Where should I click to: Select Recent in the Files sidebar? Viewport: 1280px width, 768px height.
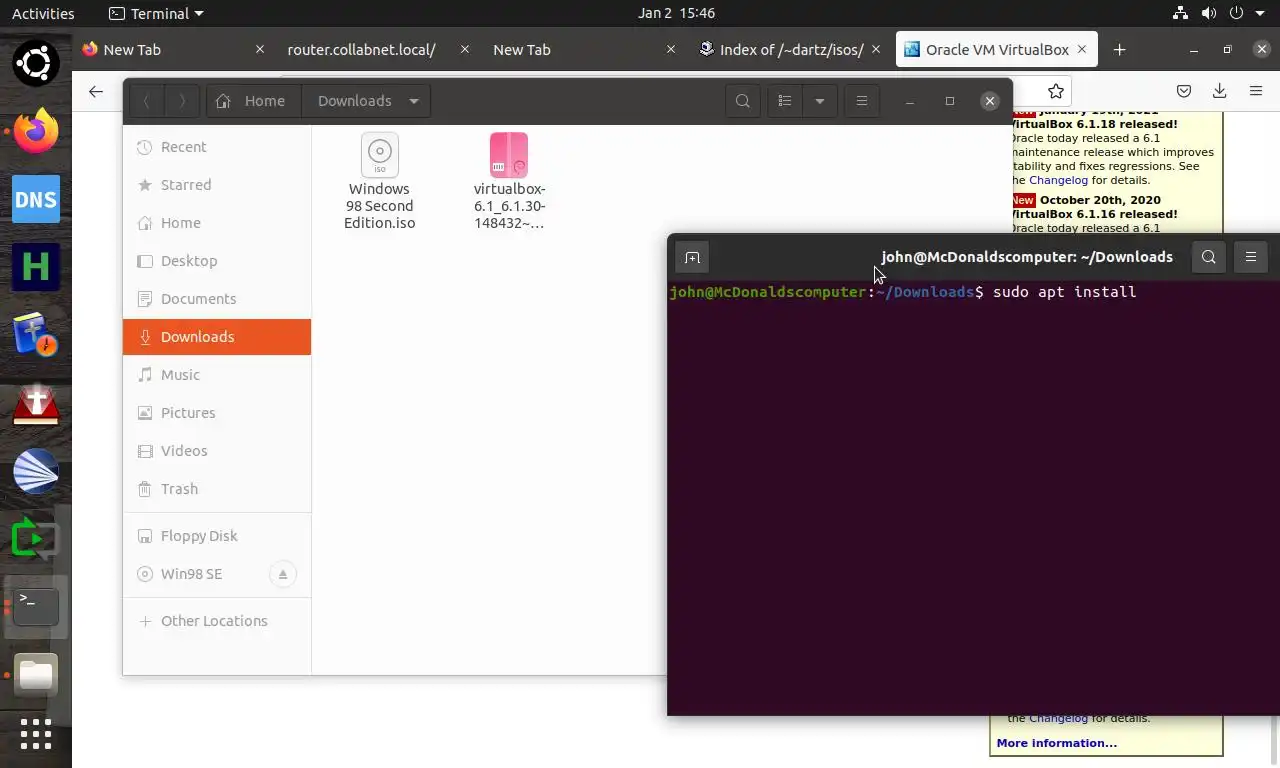[x=217, y=147]
